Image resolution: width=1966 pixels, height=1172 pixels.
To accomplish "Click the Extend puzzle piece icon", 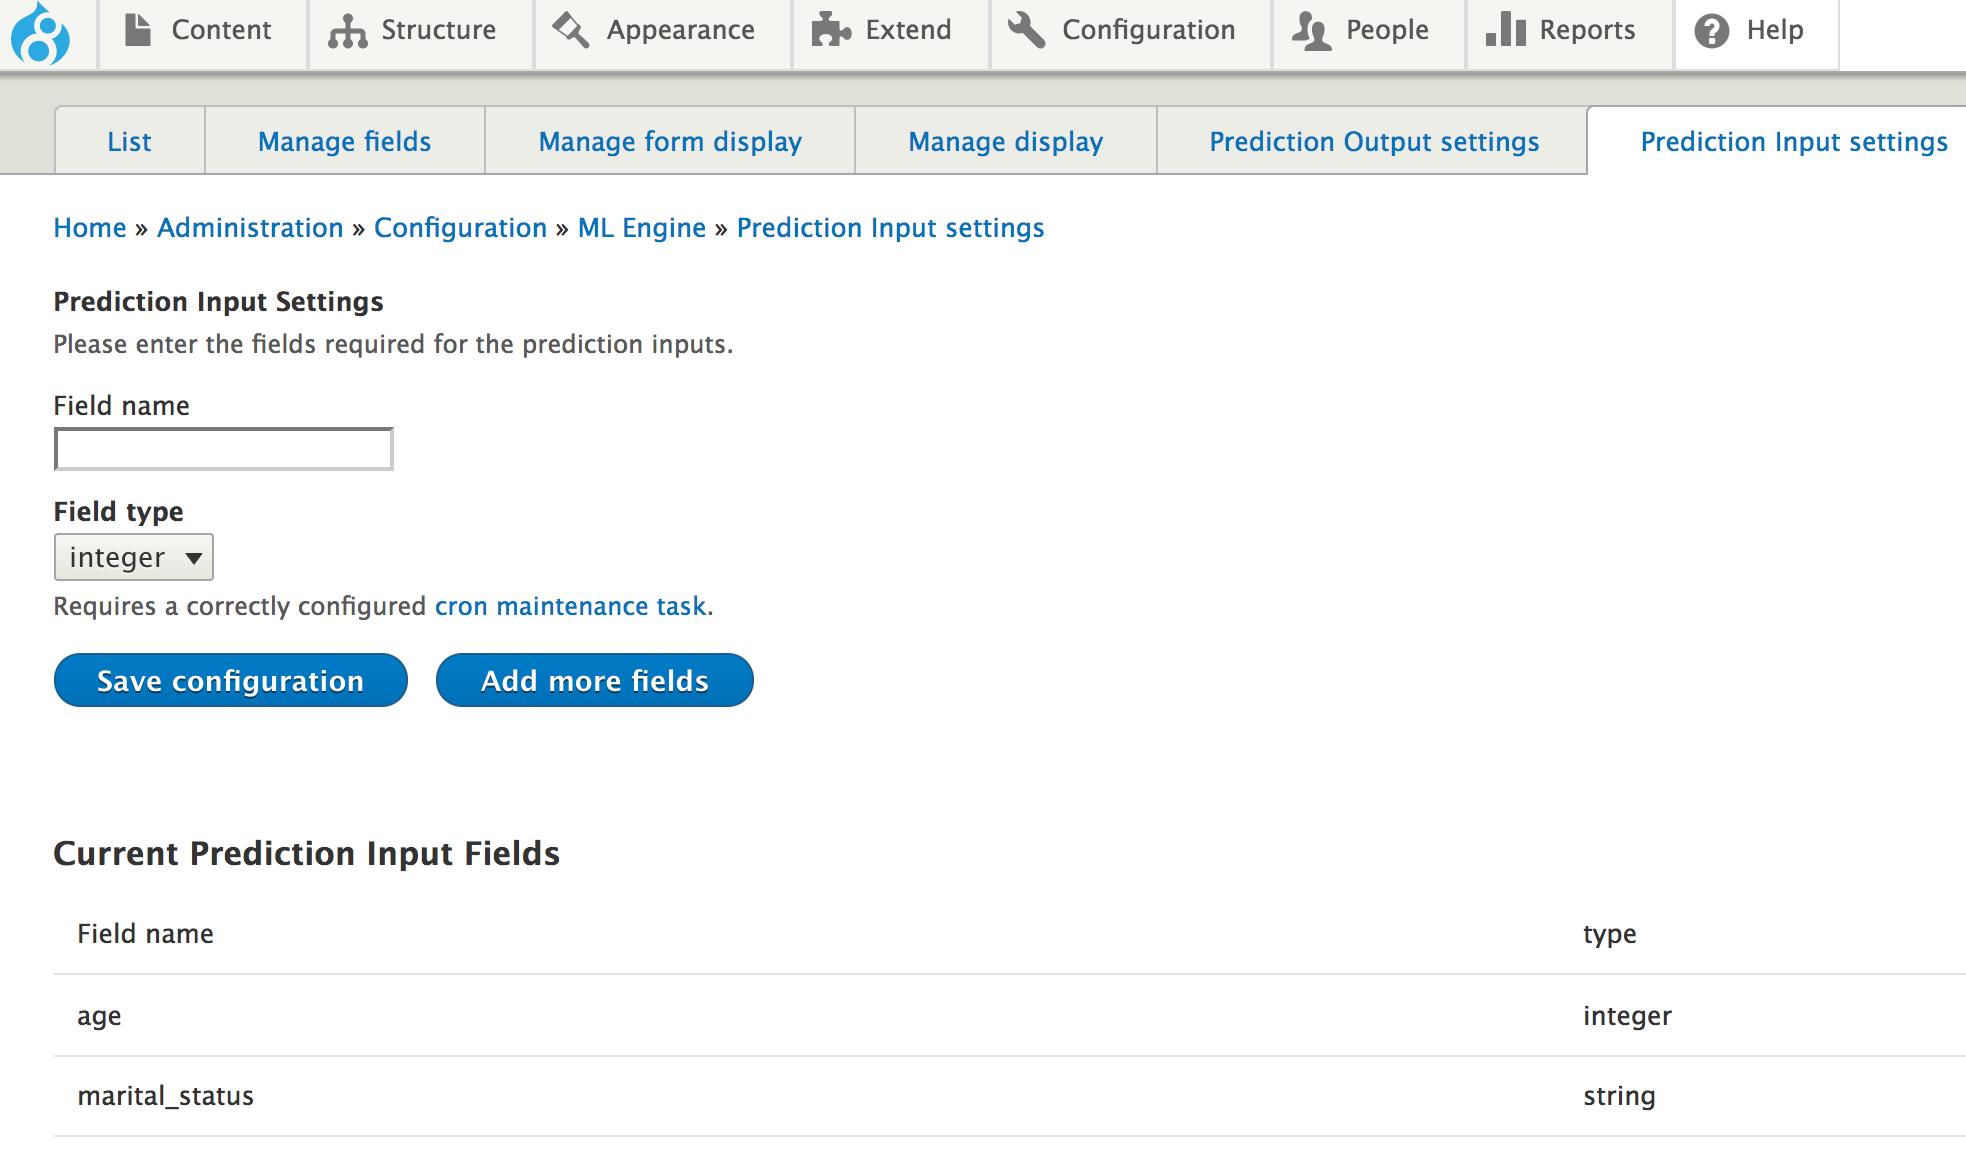I will coord(830,30).
